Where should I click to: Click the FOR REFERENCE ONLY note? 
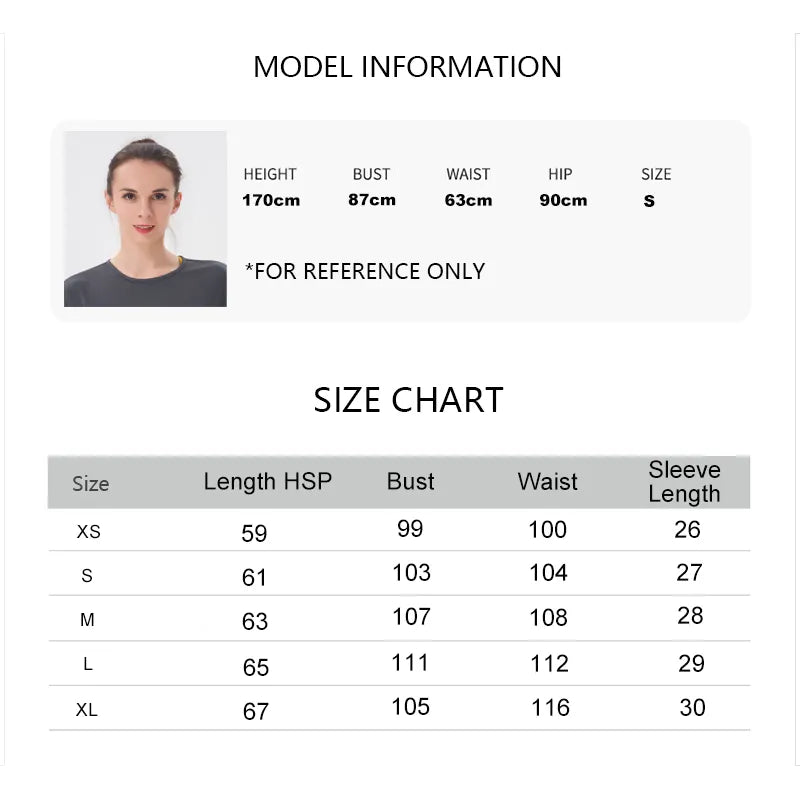(365, 271)
